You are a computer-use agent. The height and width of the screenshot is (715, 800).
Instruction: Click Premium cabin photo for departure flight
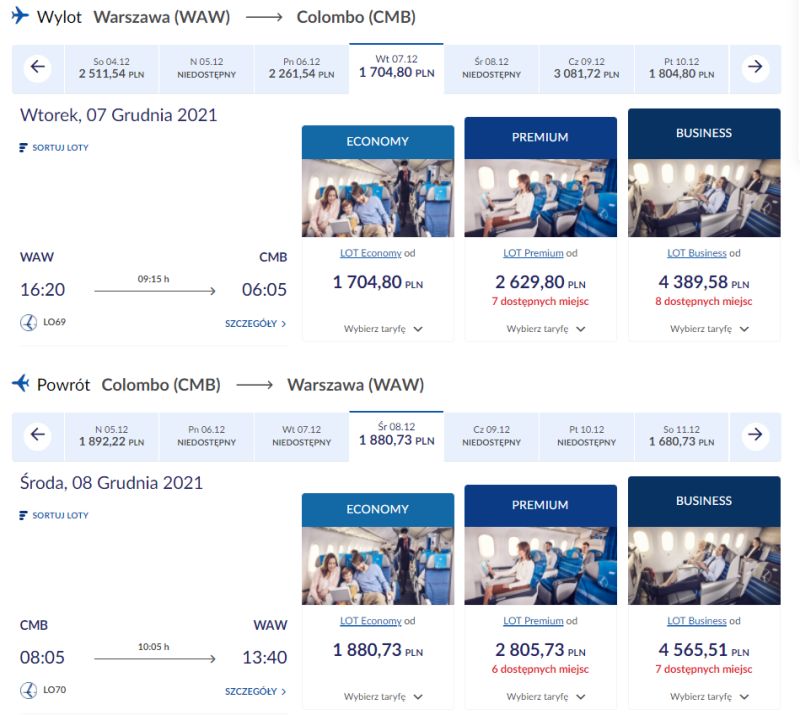pos(541,198)
